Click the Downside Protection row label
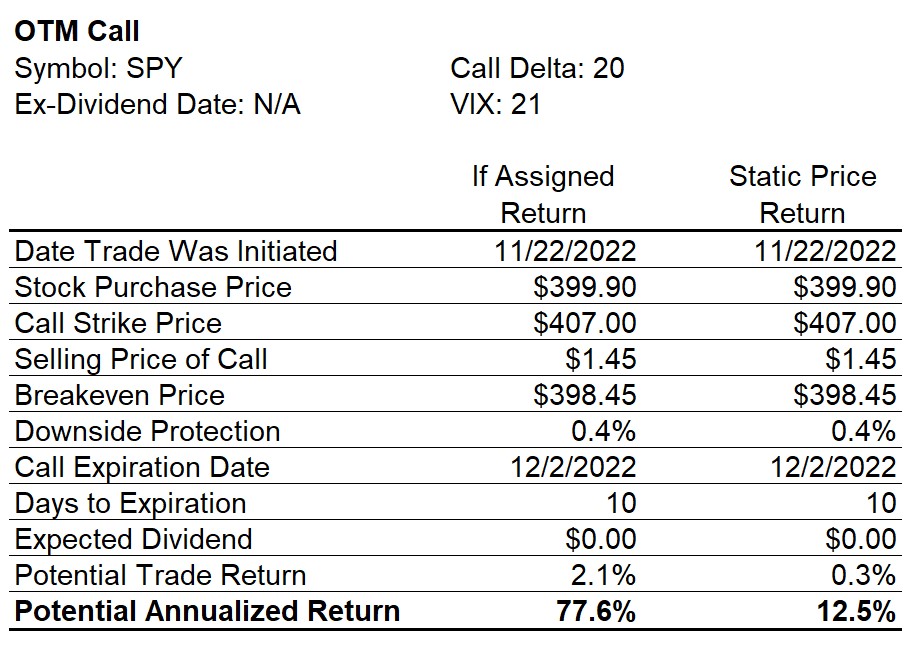The width and height of the screenshot is (916, 650). point(147,432)
